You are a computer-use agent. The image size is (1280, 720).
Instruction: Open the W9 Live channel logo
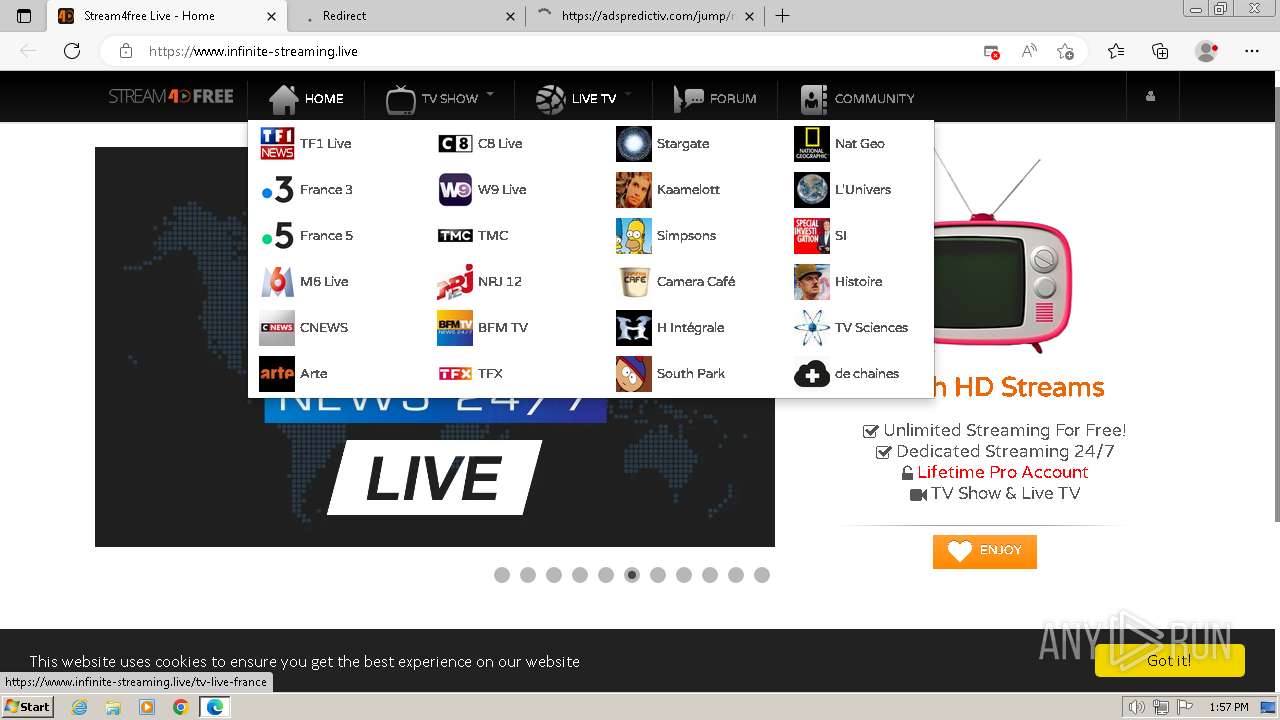coord(455,190)
